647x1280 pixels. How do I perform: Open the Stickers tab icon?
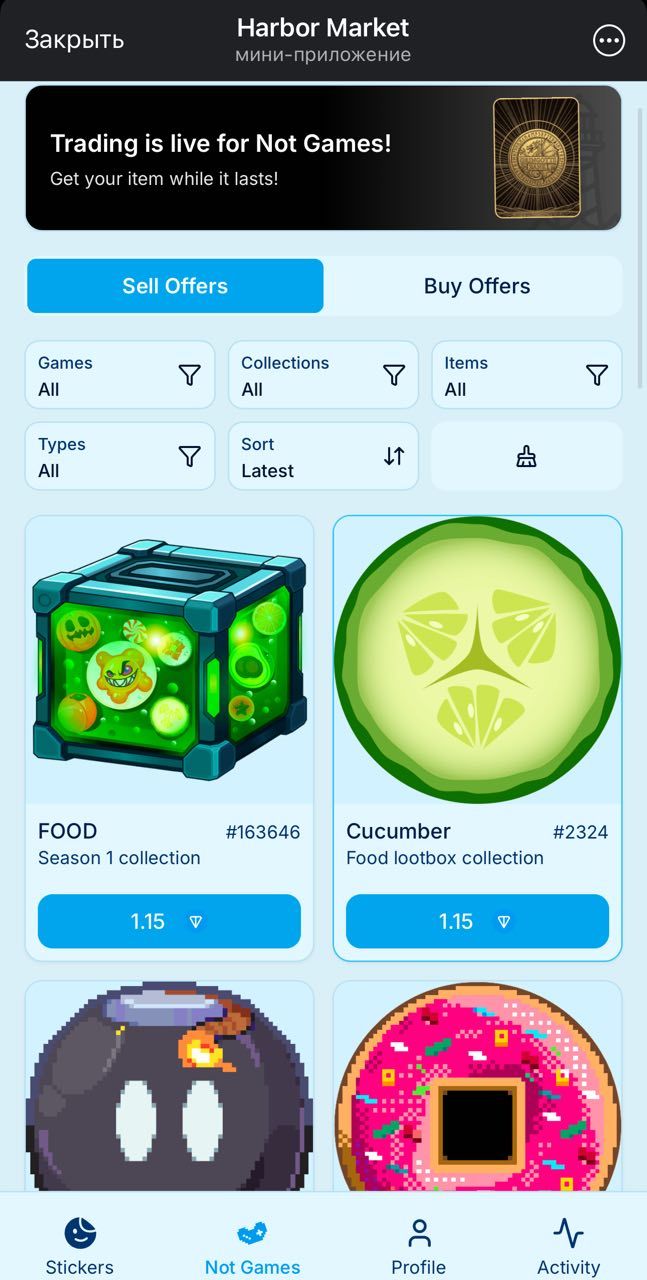click(78, 1235)
